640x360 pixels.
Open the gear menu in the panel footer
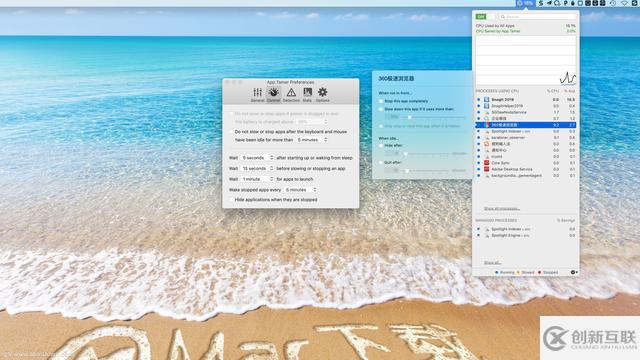(573, 272)
